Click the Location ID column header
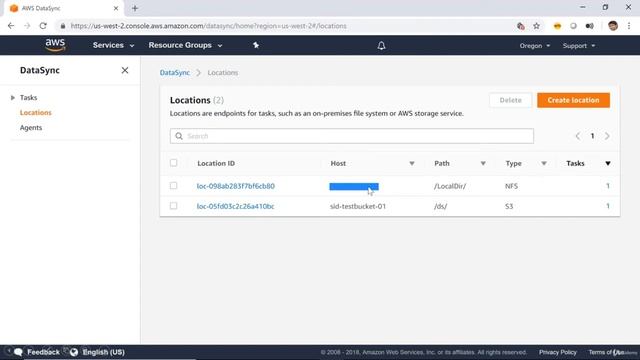Viewport: 640px width, 360px height. pos(216,163)
